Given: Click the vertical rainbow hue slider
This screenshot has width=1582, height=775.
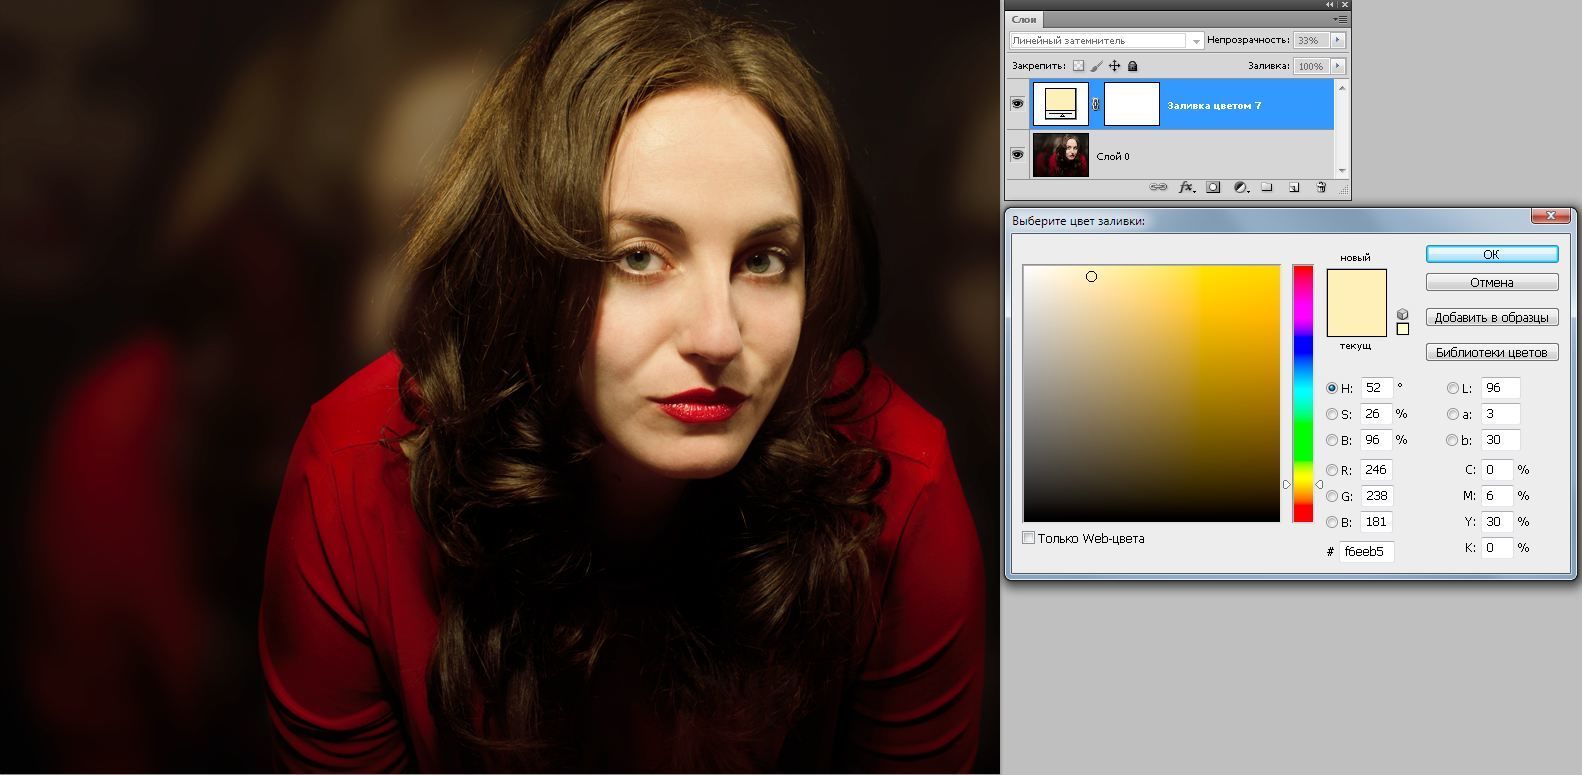Looking at the screenshot, I should click(x=1302, y=393).
